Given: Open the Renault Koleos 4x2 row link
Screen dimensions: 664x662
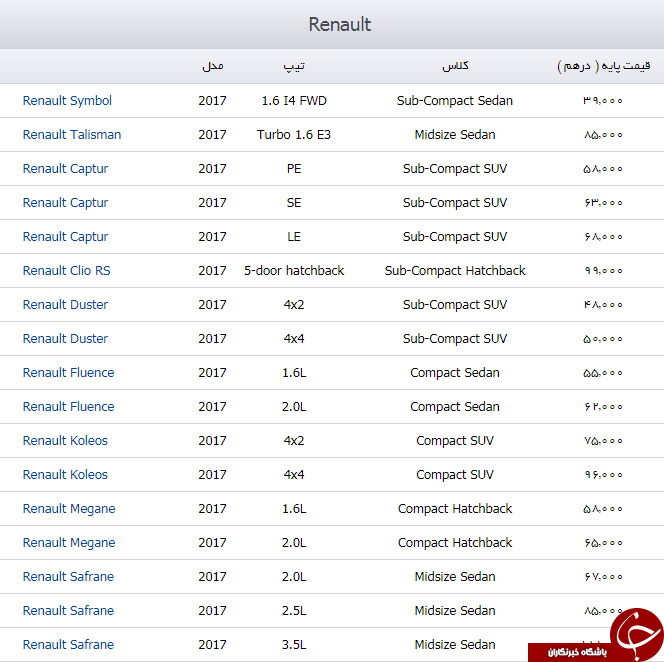Looking at the screenshot, I should 65,440.
